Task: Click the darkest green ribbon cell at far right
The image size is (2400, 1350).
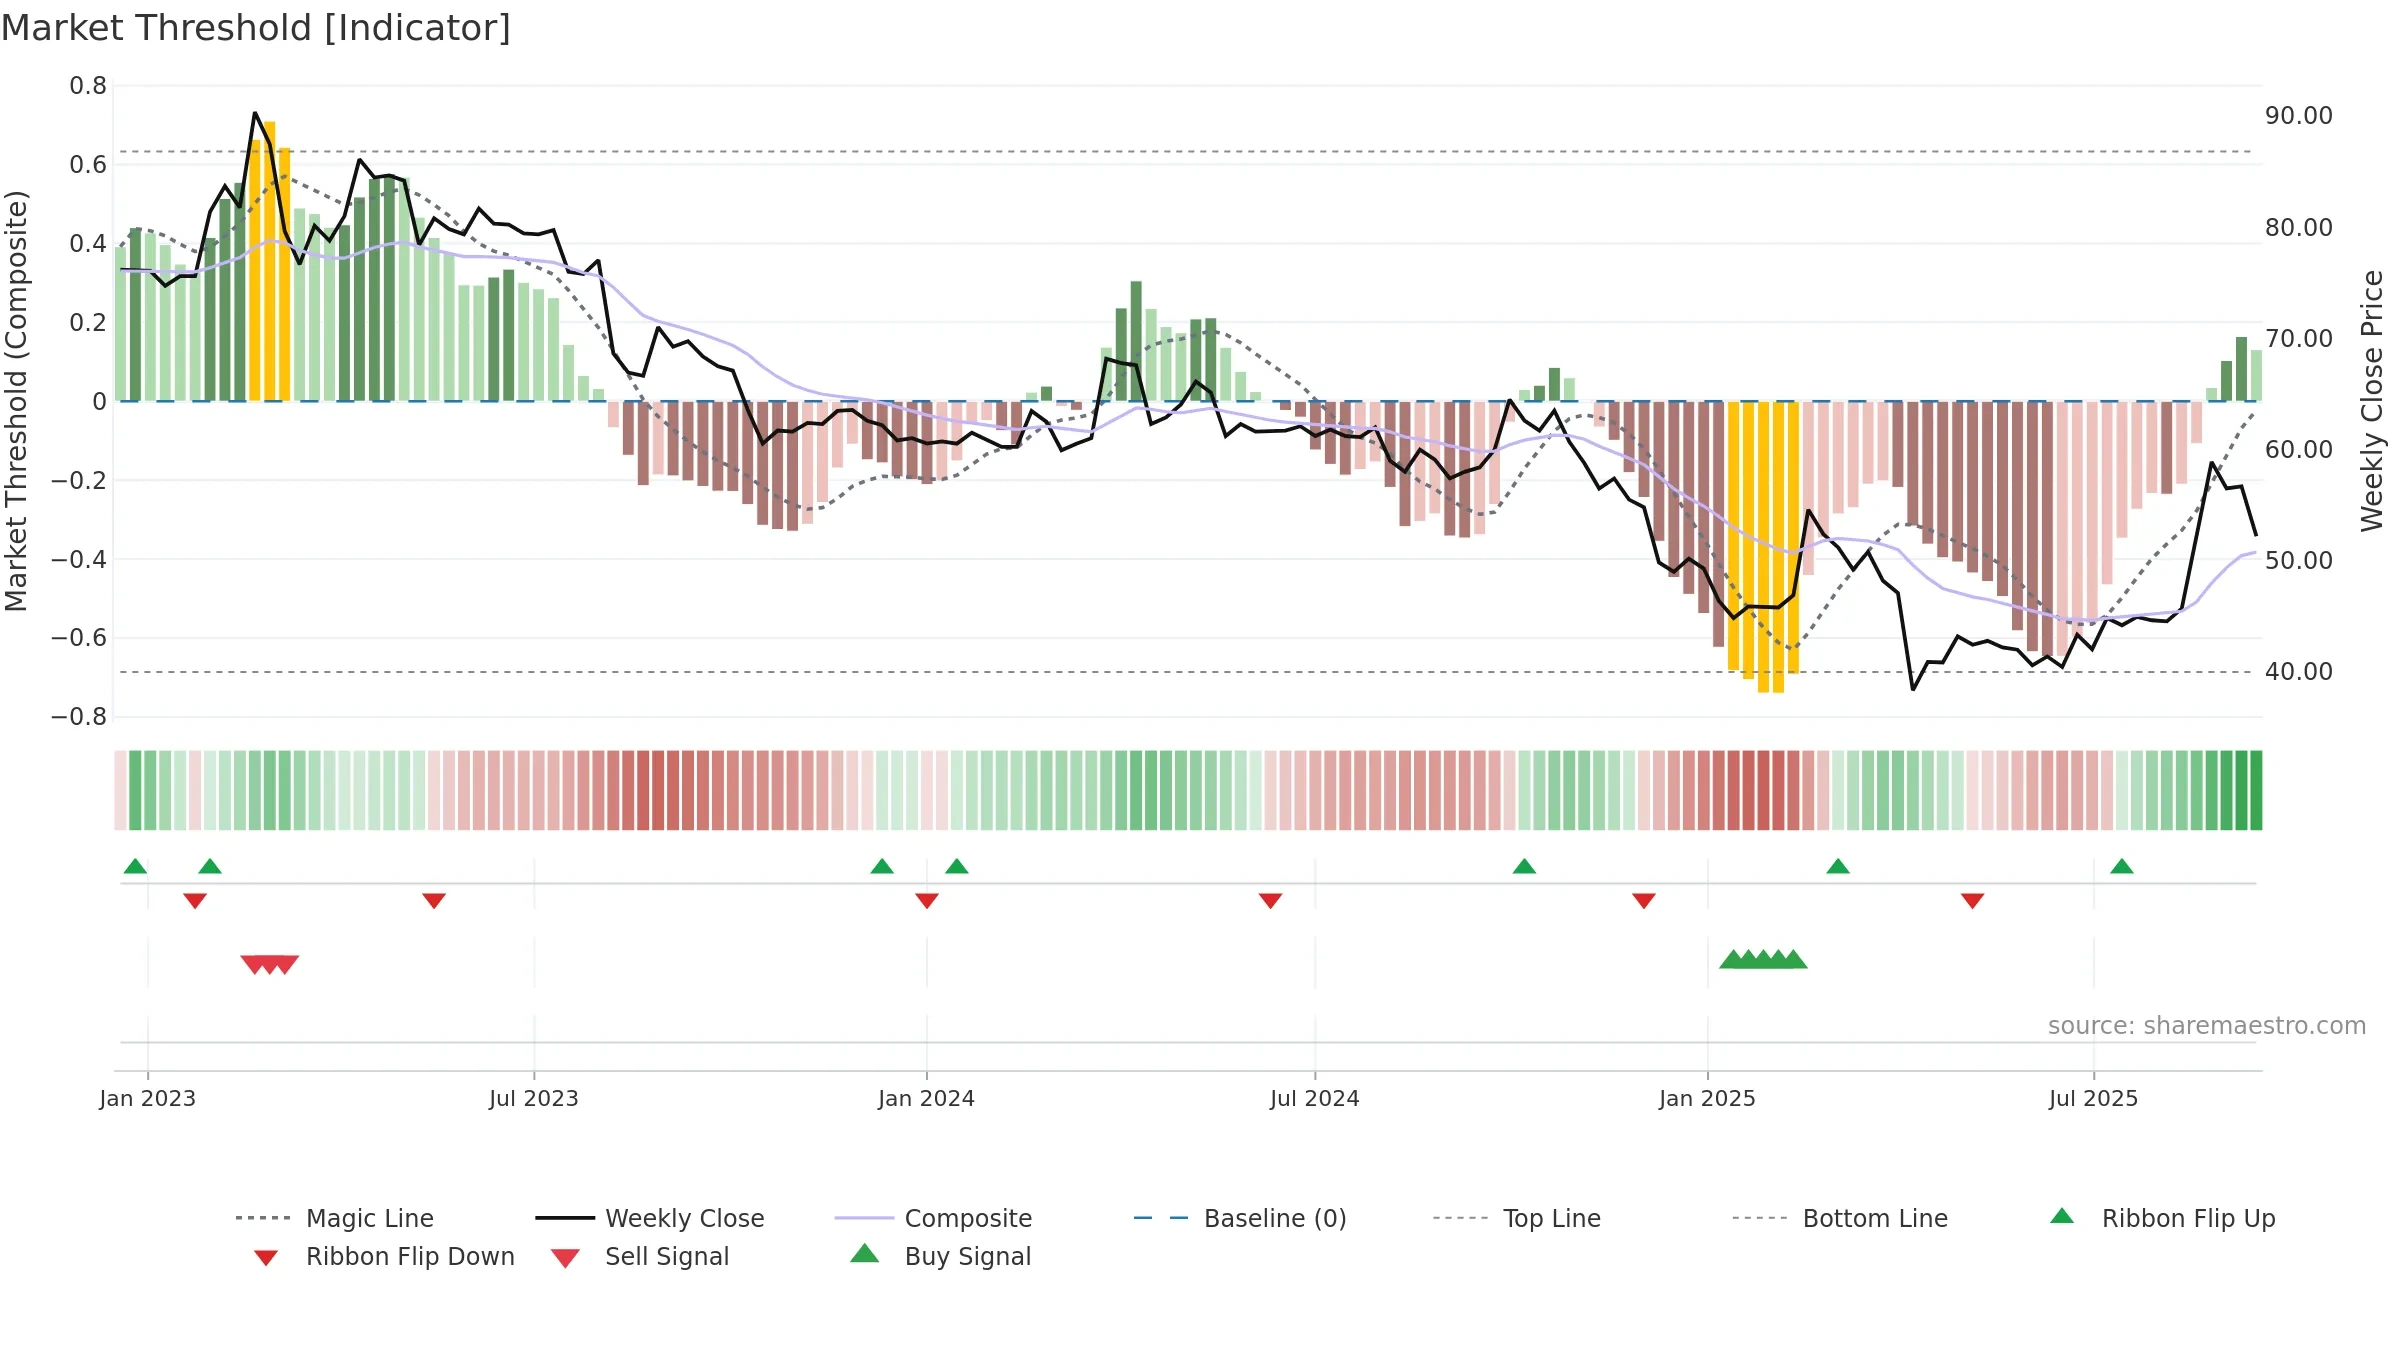Action: 2256,790
